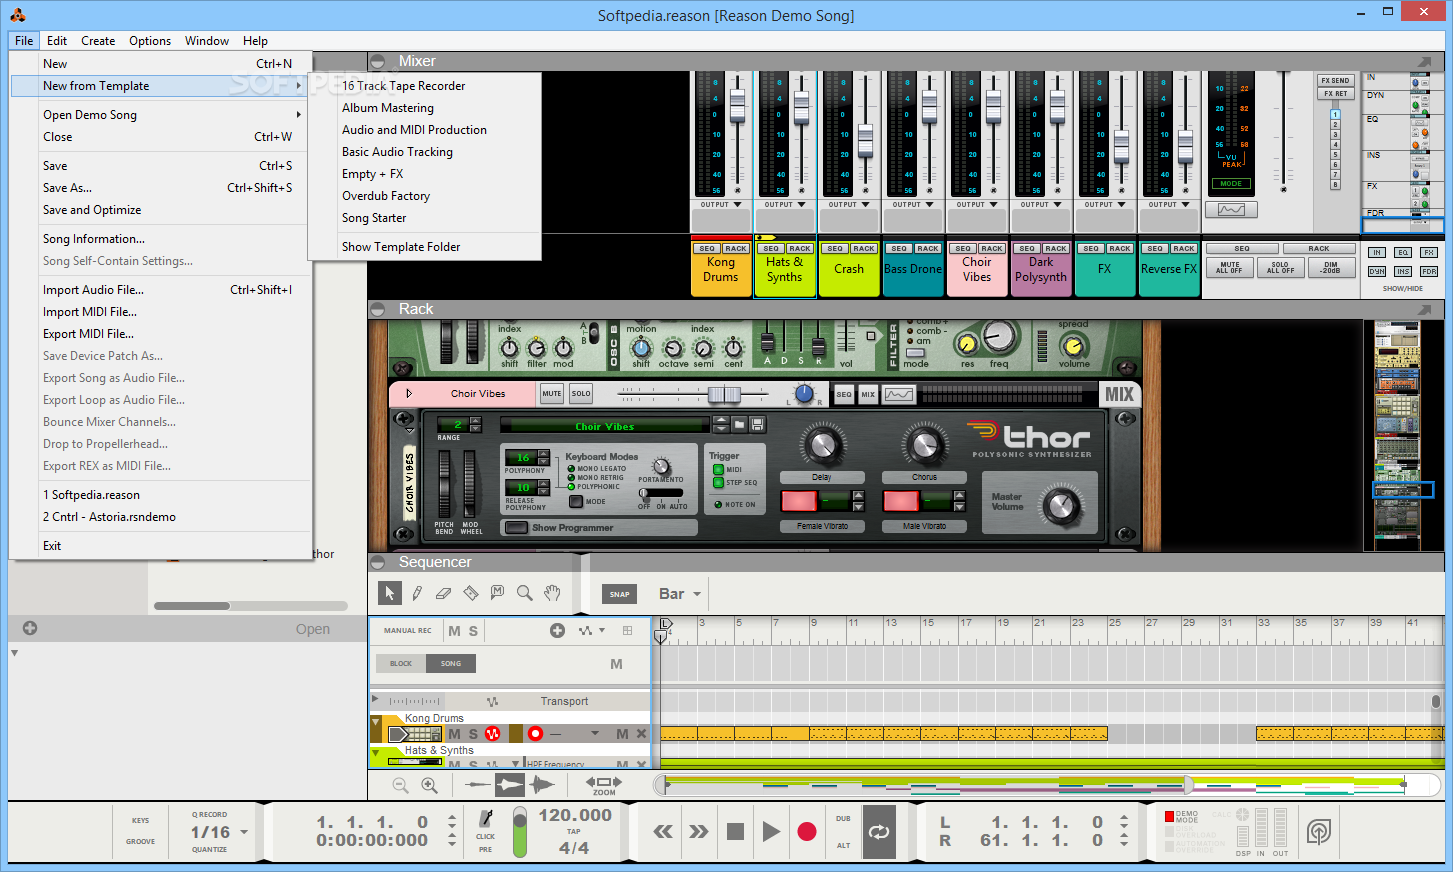Click the Propellerhead shop icon in transport
Viewport: 1453px width, 872px height.
[x=1318, y=831]
